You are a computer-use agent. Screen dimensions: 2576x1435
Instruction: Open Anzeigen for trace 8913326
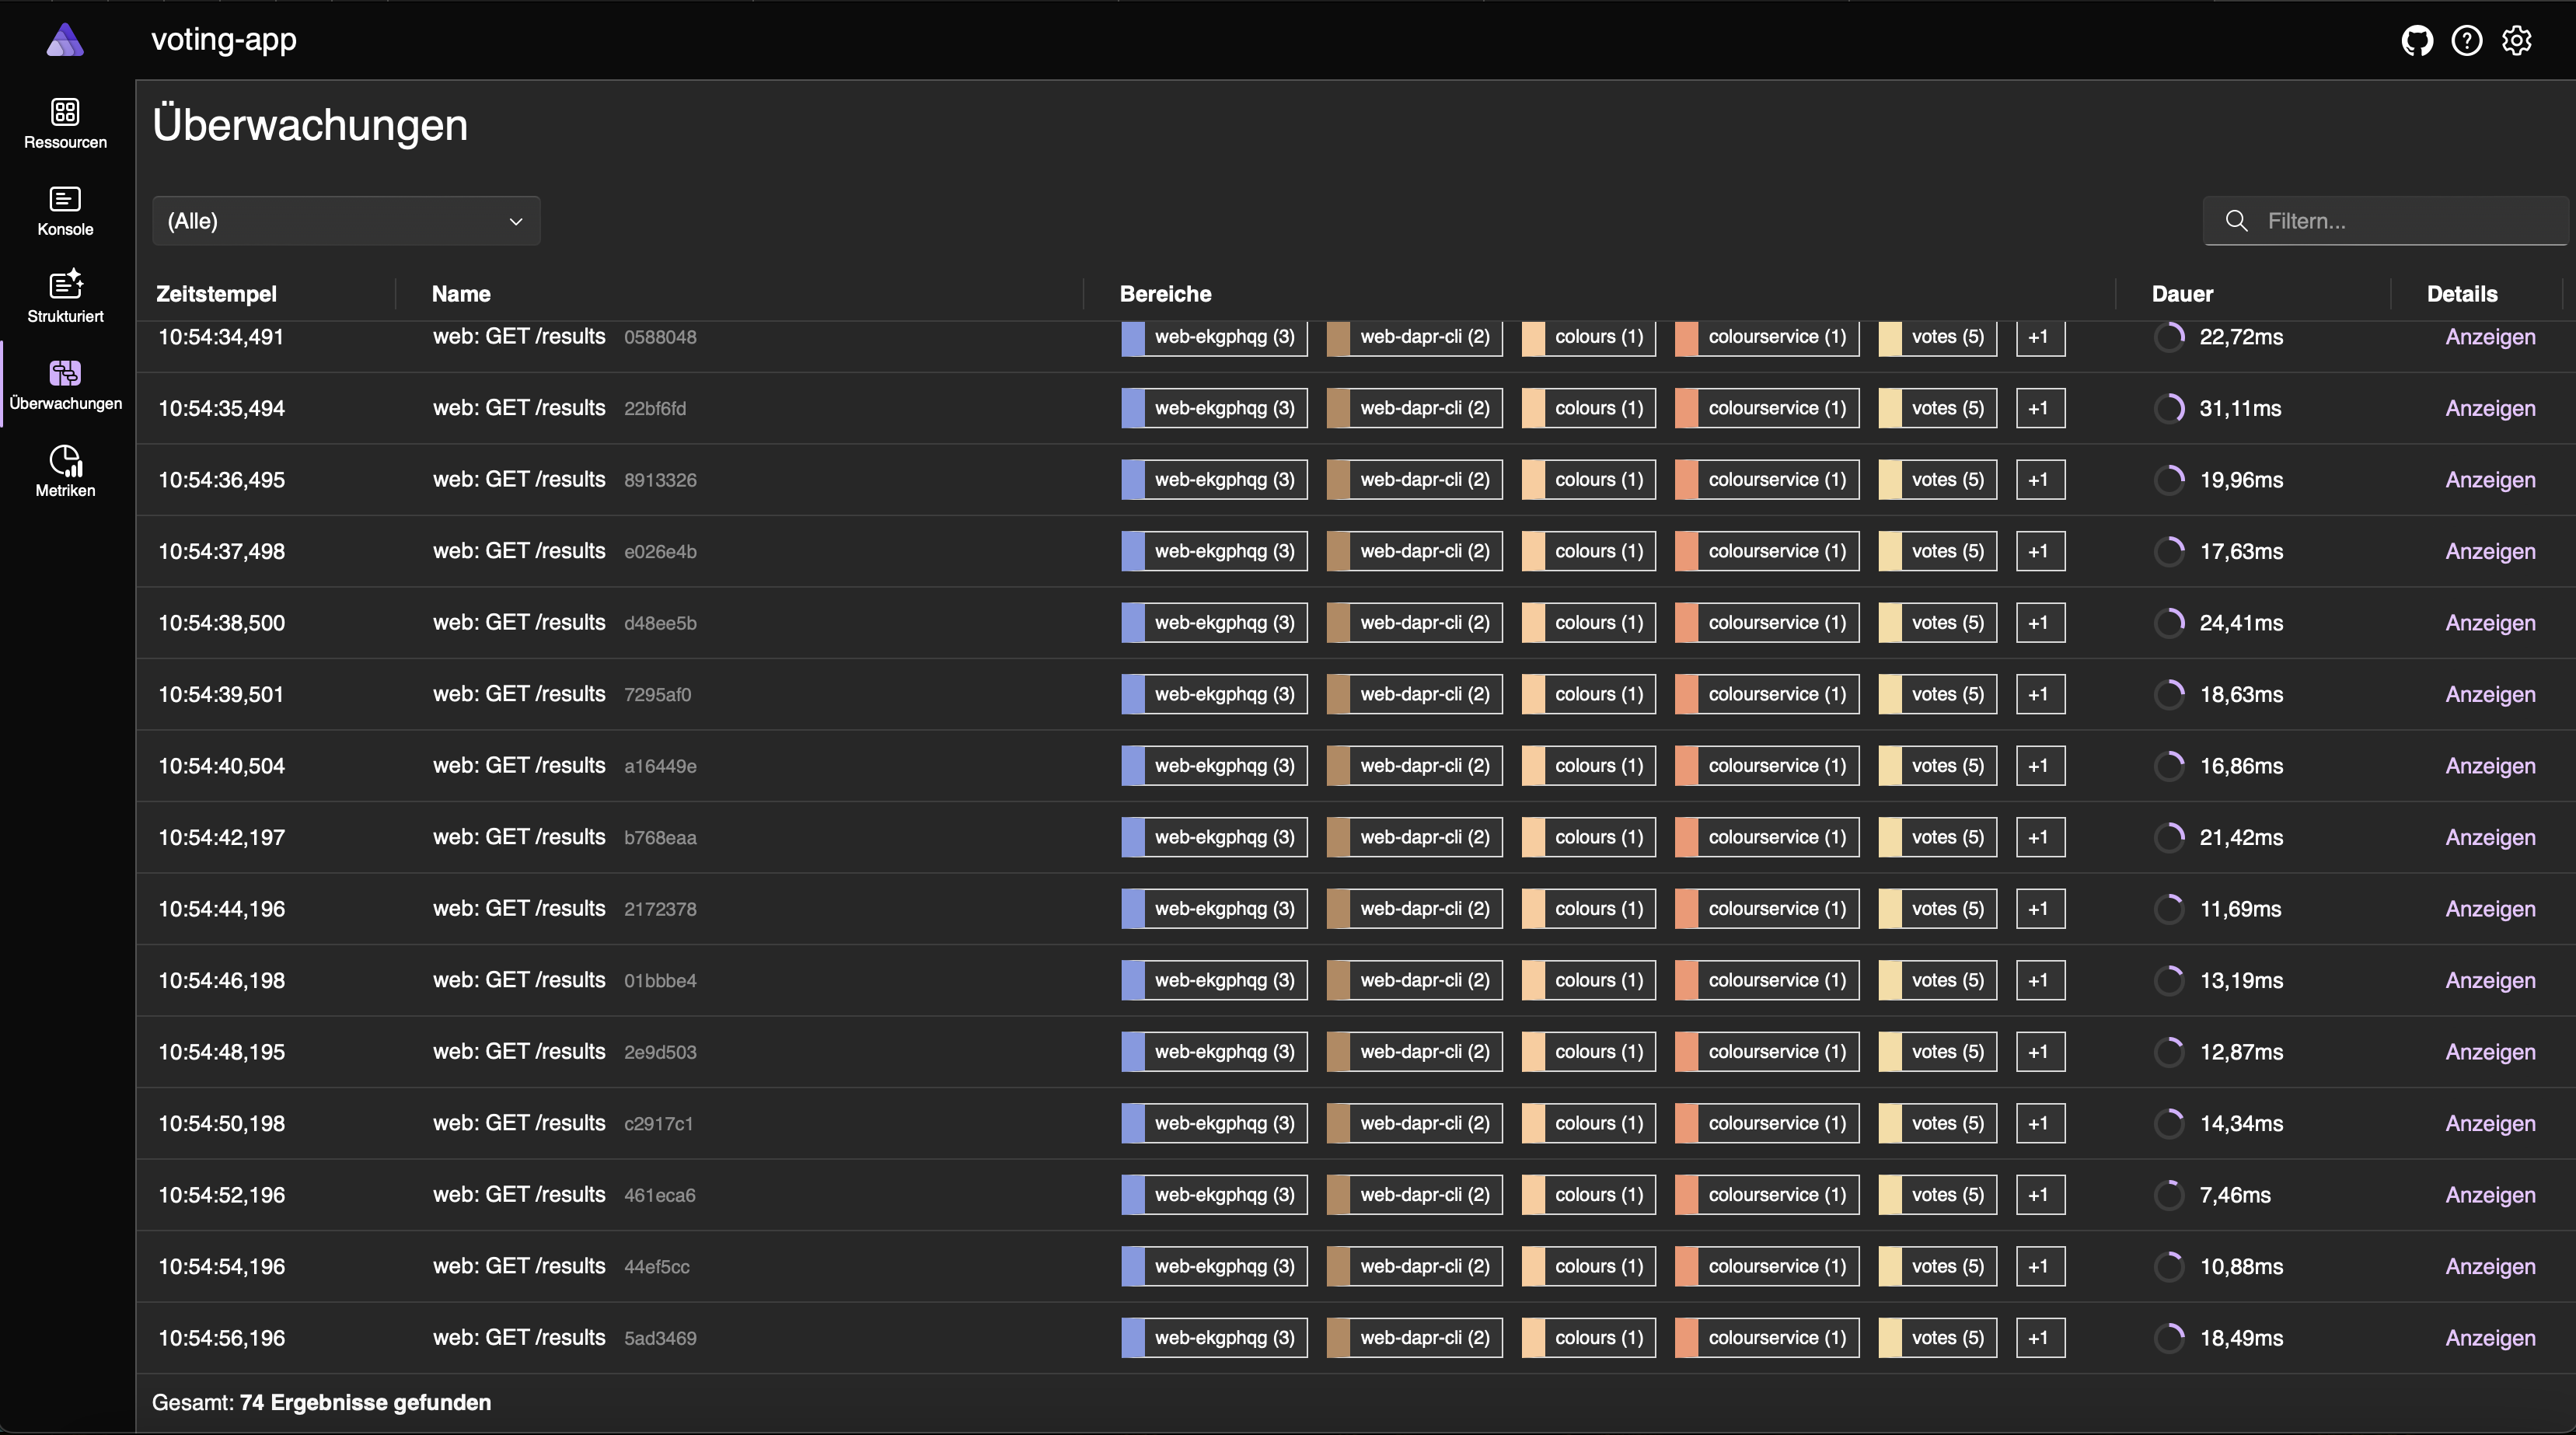(x=2490, y=480)
